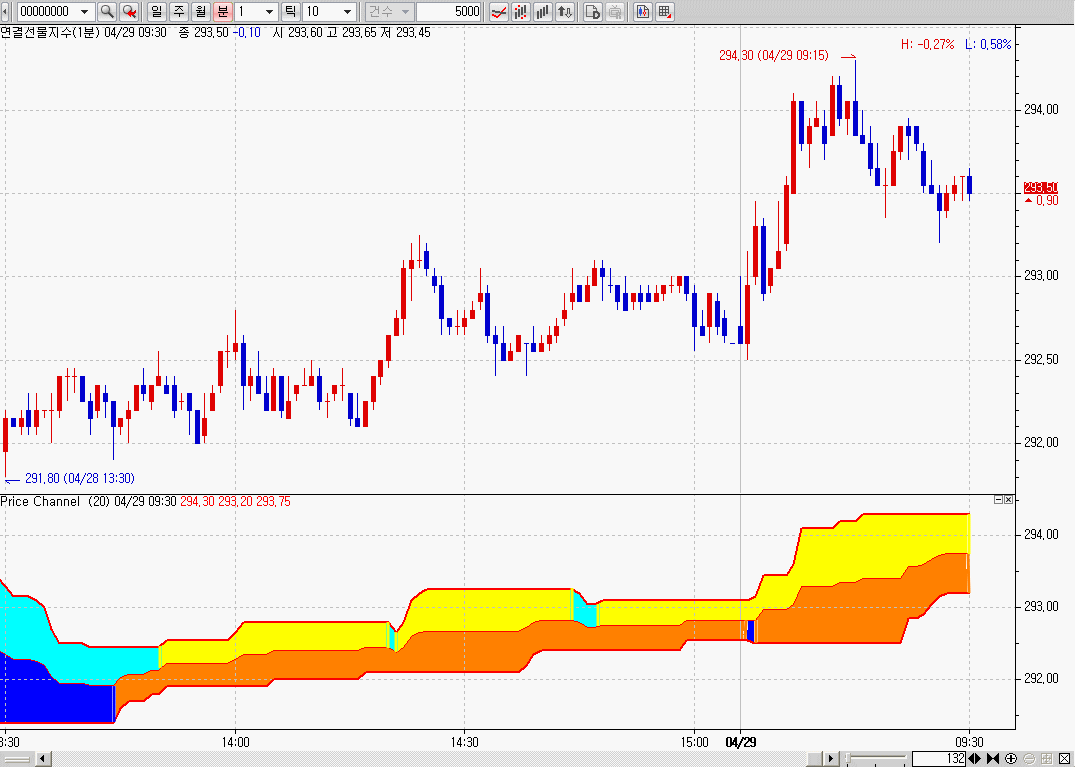
Task: Open the symbol code dropdown 00000000
Action: [x=84, y=12]
